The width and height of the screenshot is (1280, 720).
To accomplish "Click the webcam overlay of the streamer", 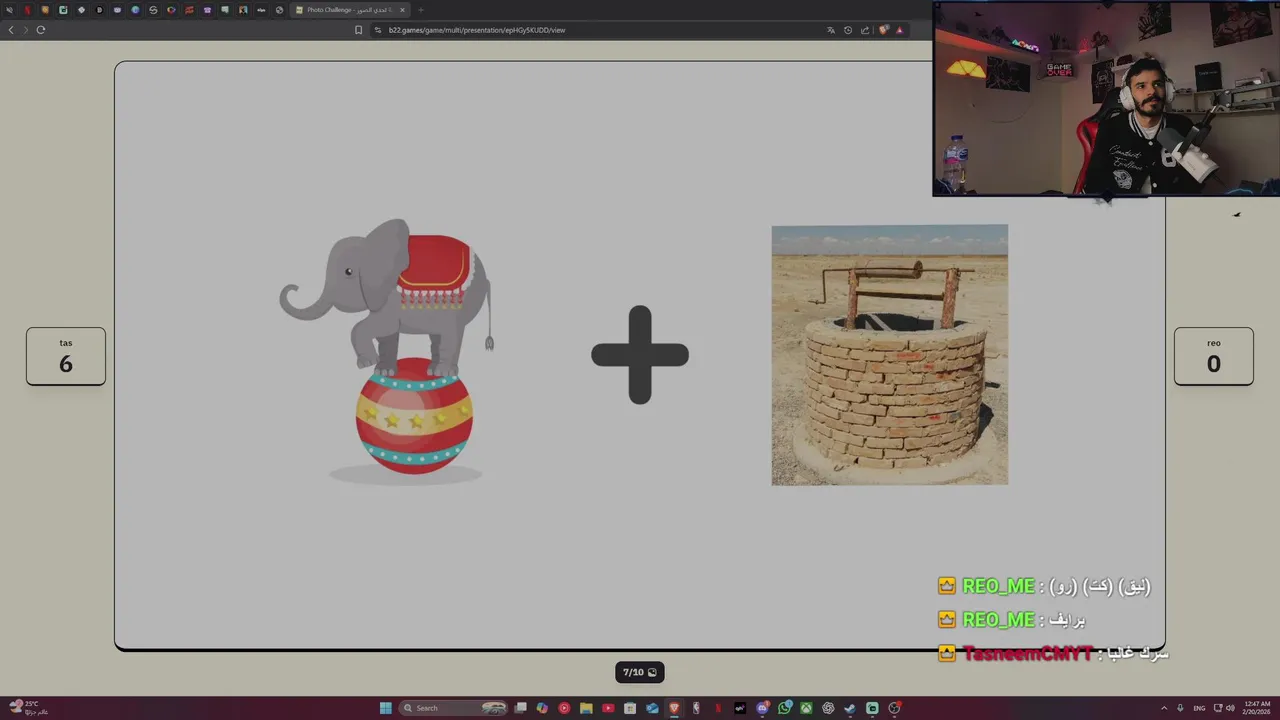I will 1106,98.
